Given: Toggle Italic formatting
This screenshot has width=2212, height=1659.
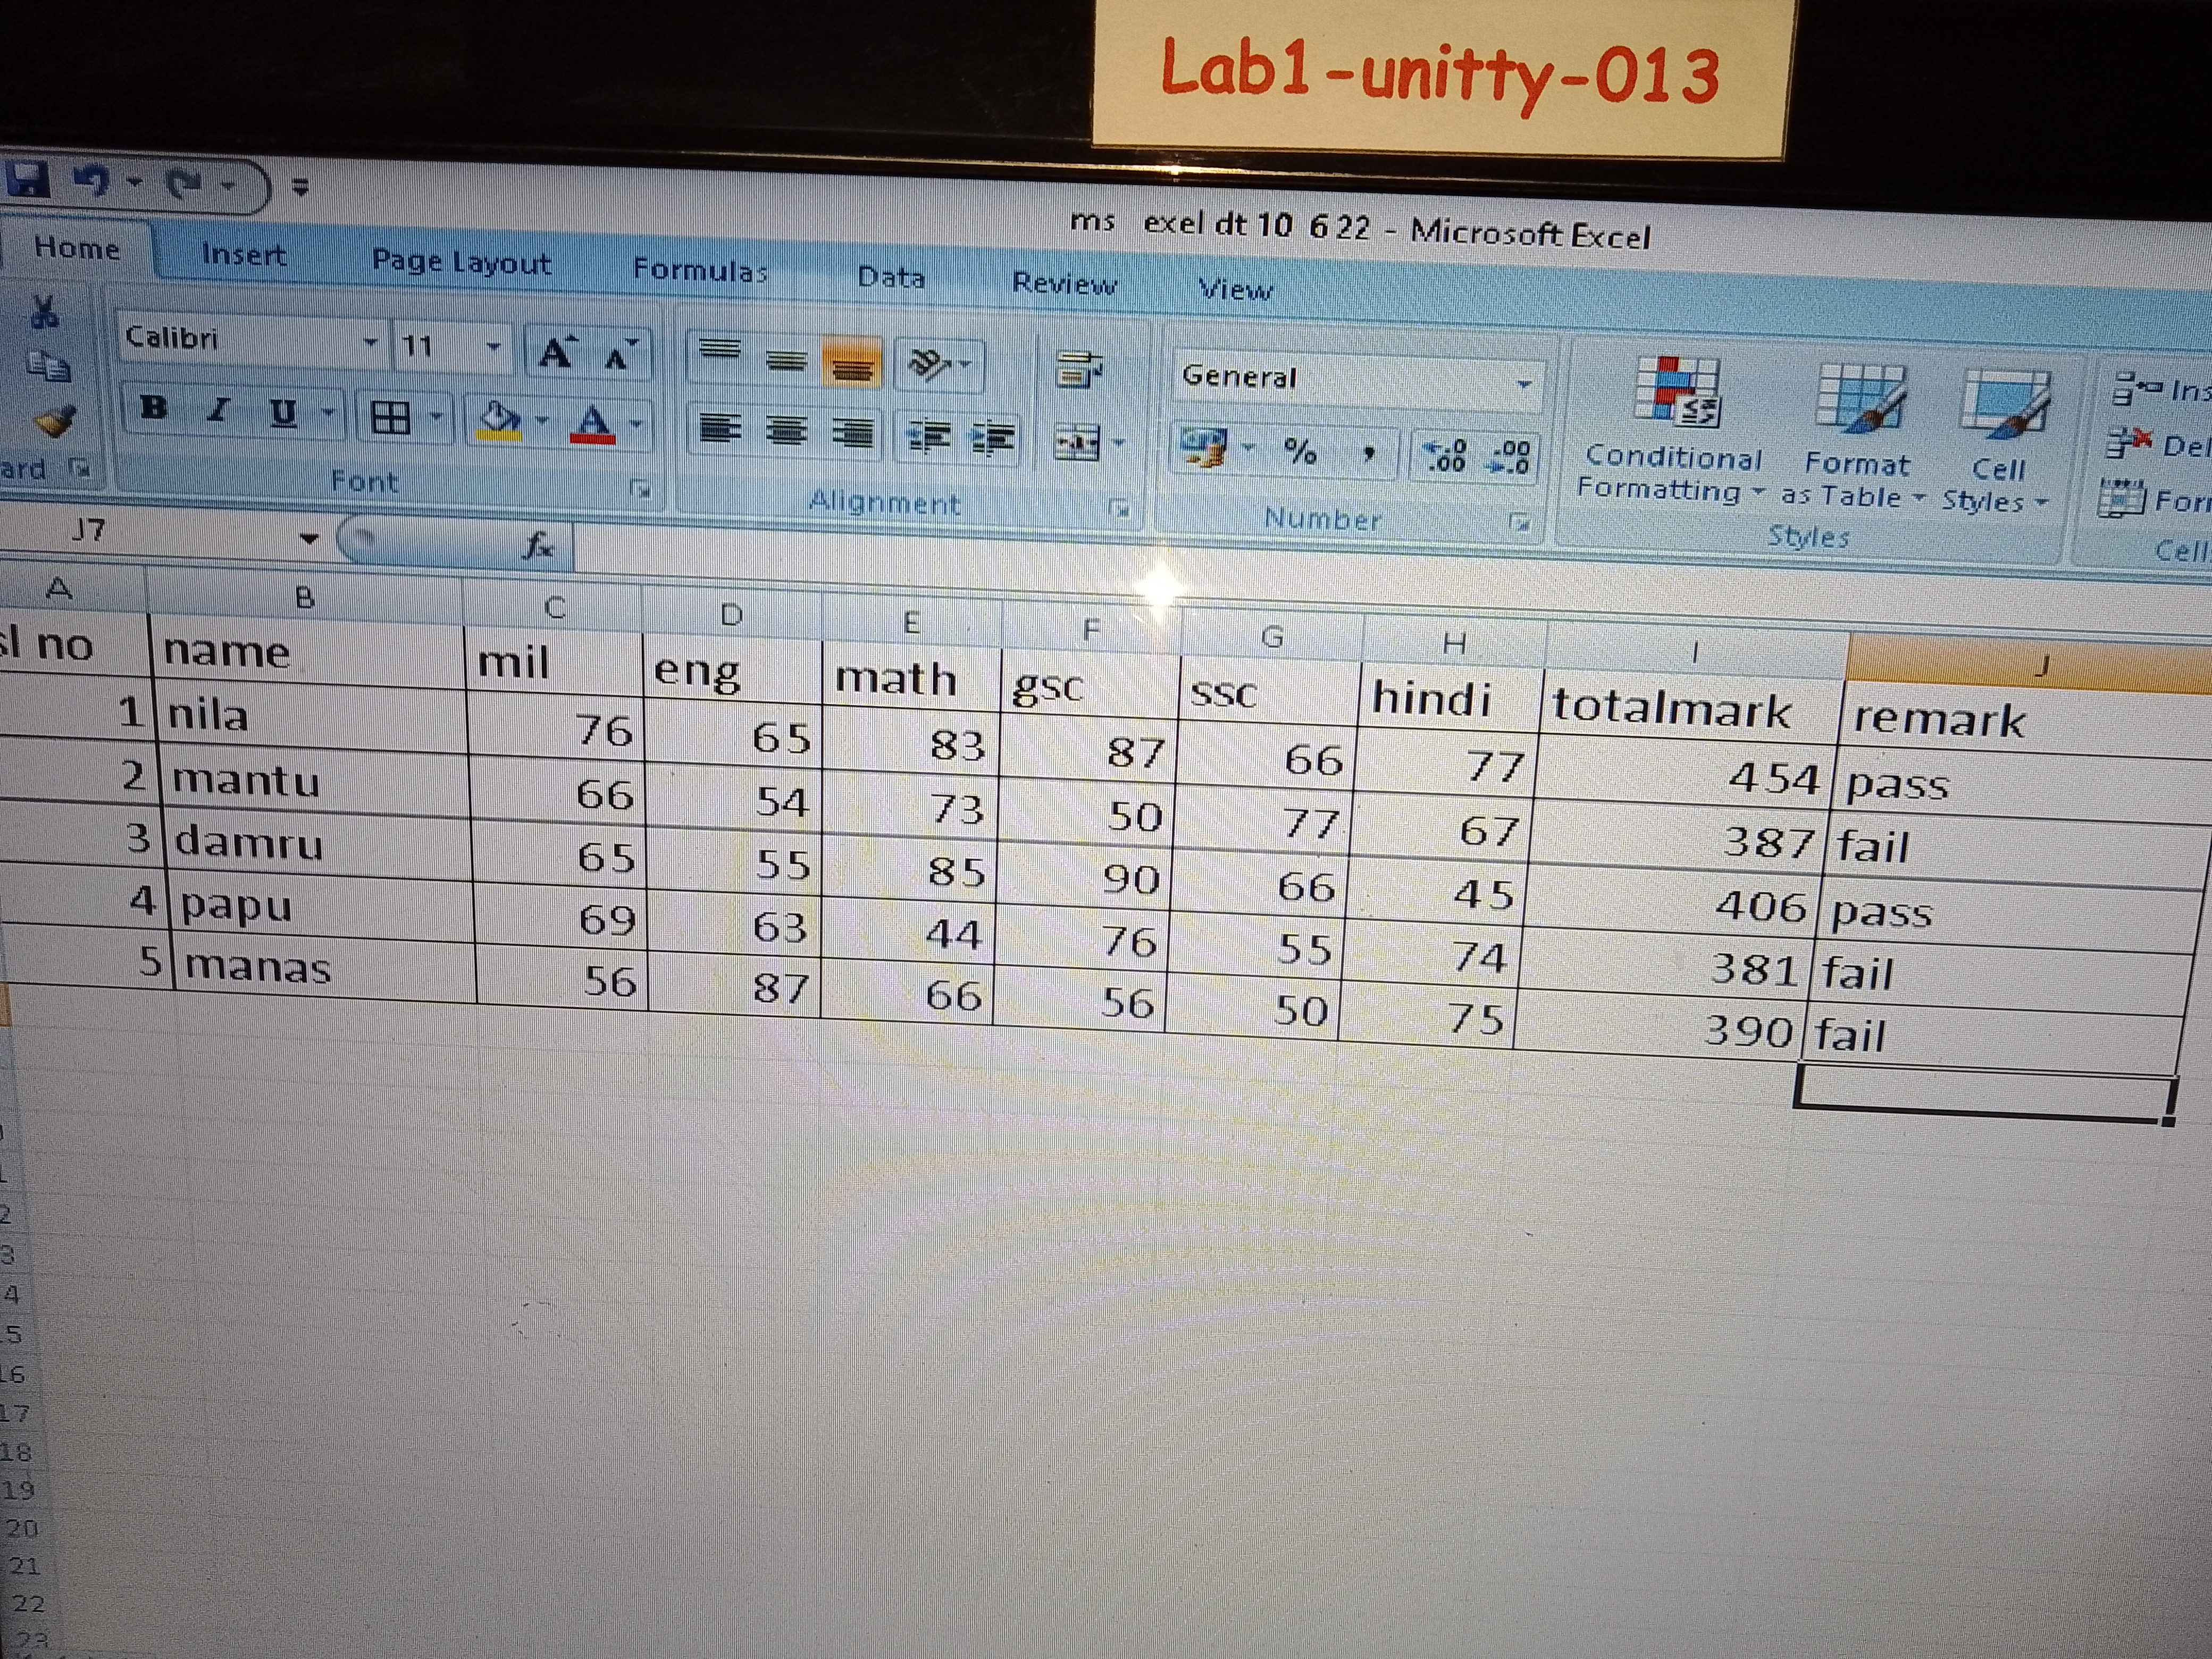Looking at the screenshot, I should tap(218, 410).
